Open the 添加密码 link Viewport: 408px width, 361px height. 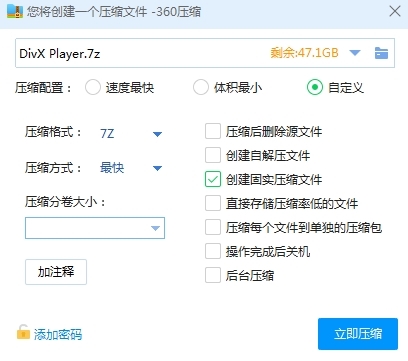[x=58, y=334]
